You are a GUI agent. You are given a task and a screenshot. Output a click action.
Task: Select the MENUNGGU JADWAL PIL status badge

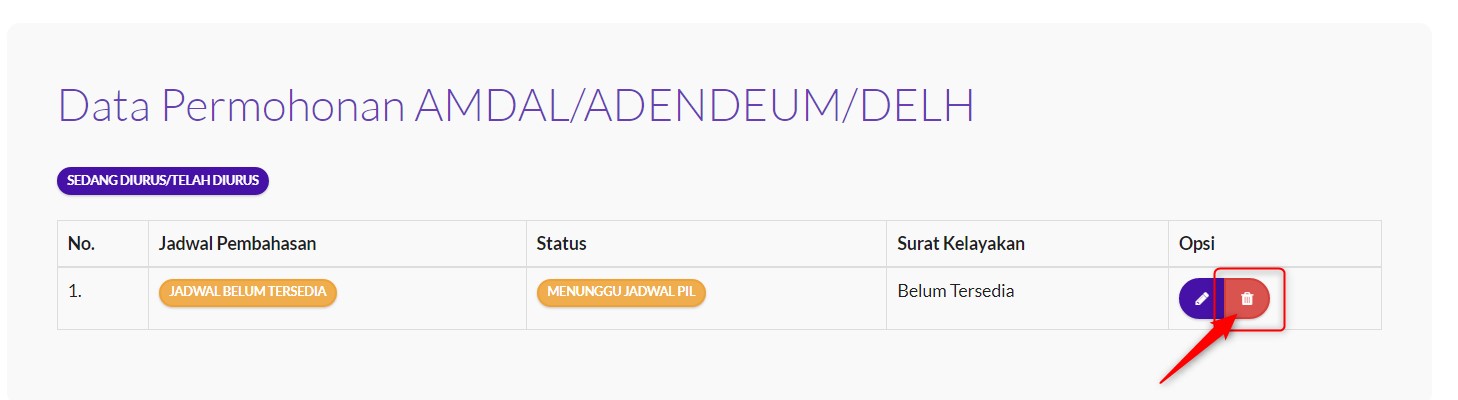pyautogui.click(x=621, y=292)
